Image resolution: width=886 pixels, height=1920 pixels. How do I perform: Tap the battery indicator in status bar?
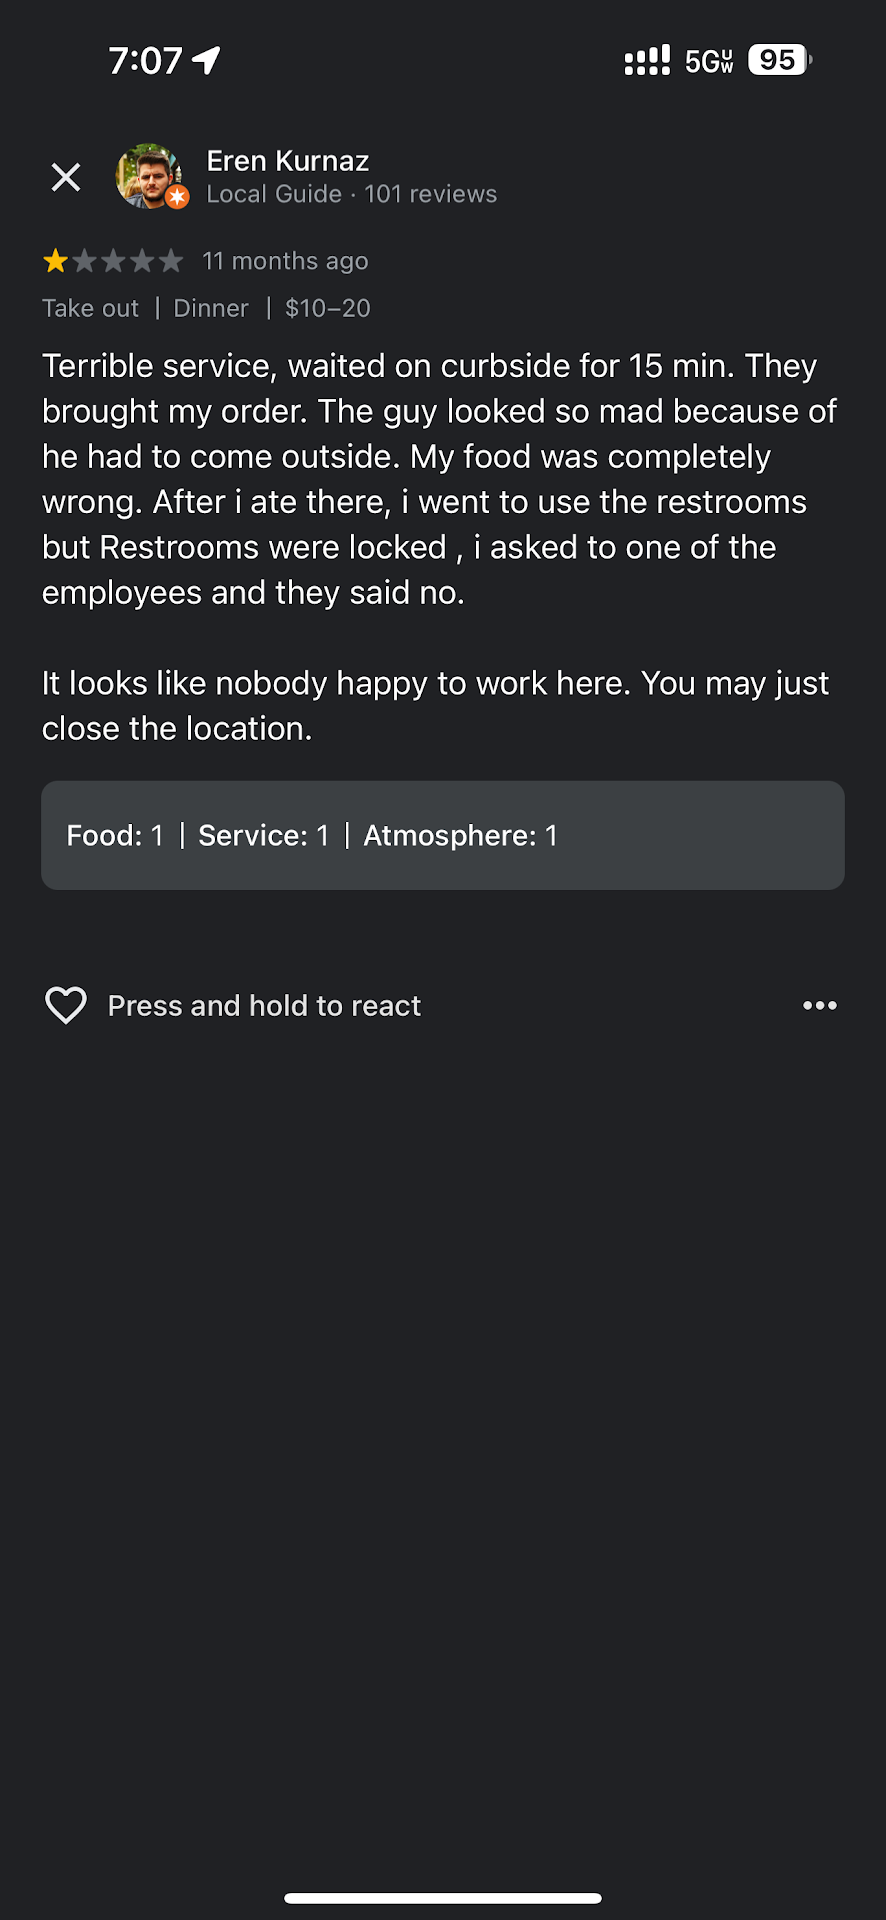coord(779,60)
